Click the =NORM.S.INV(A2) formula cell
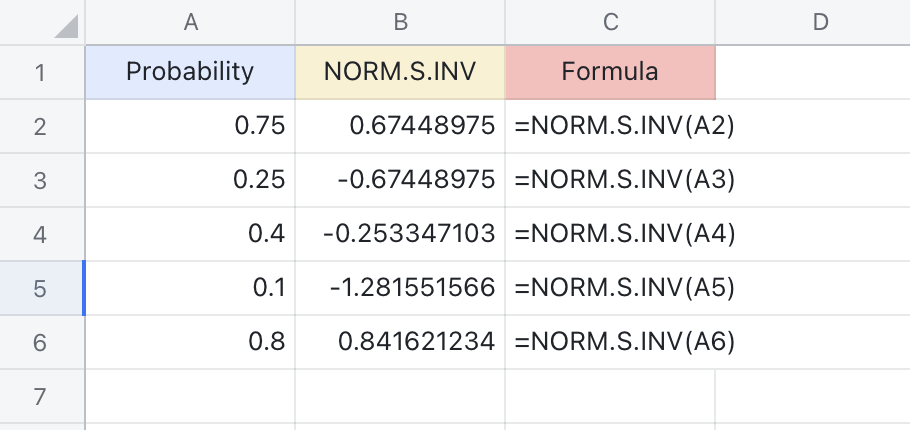Screen dimensions: 910x430 tap(610, 126)
